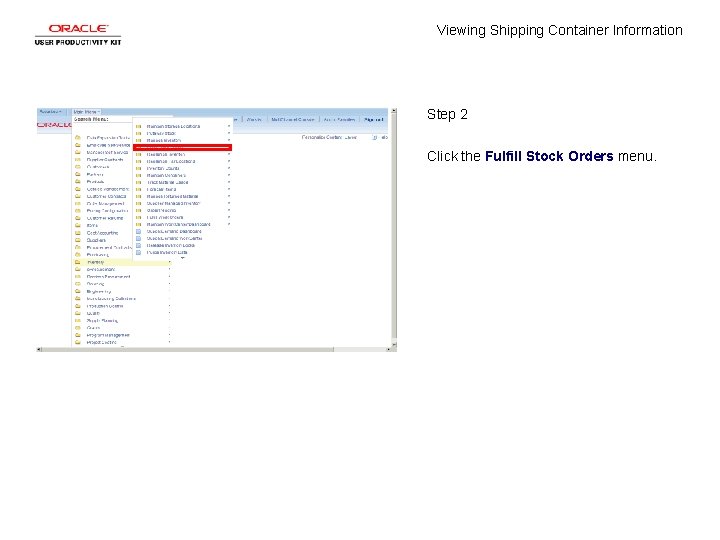Viewport: 720px width, 540px height.
Task: Click the Putaway Stock submenu folder icon
Action: tap(138, 133)
